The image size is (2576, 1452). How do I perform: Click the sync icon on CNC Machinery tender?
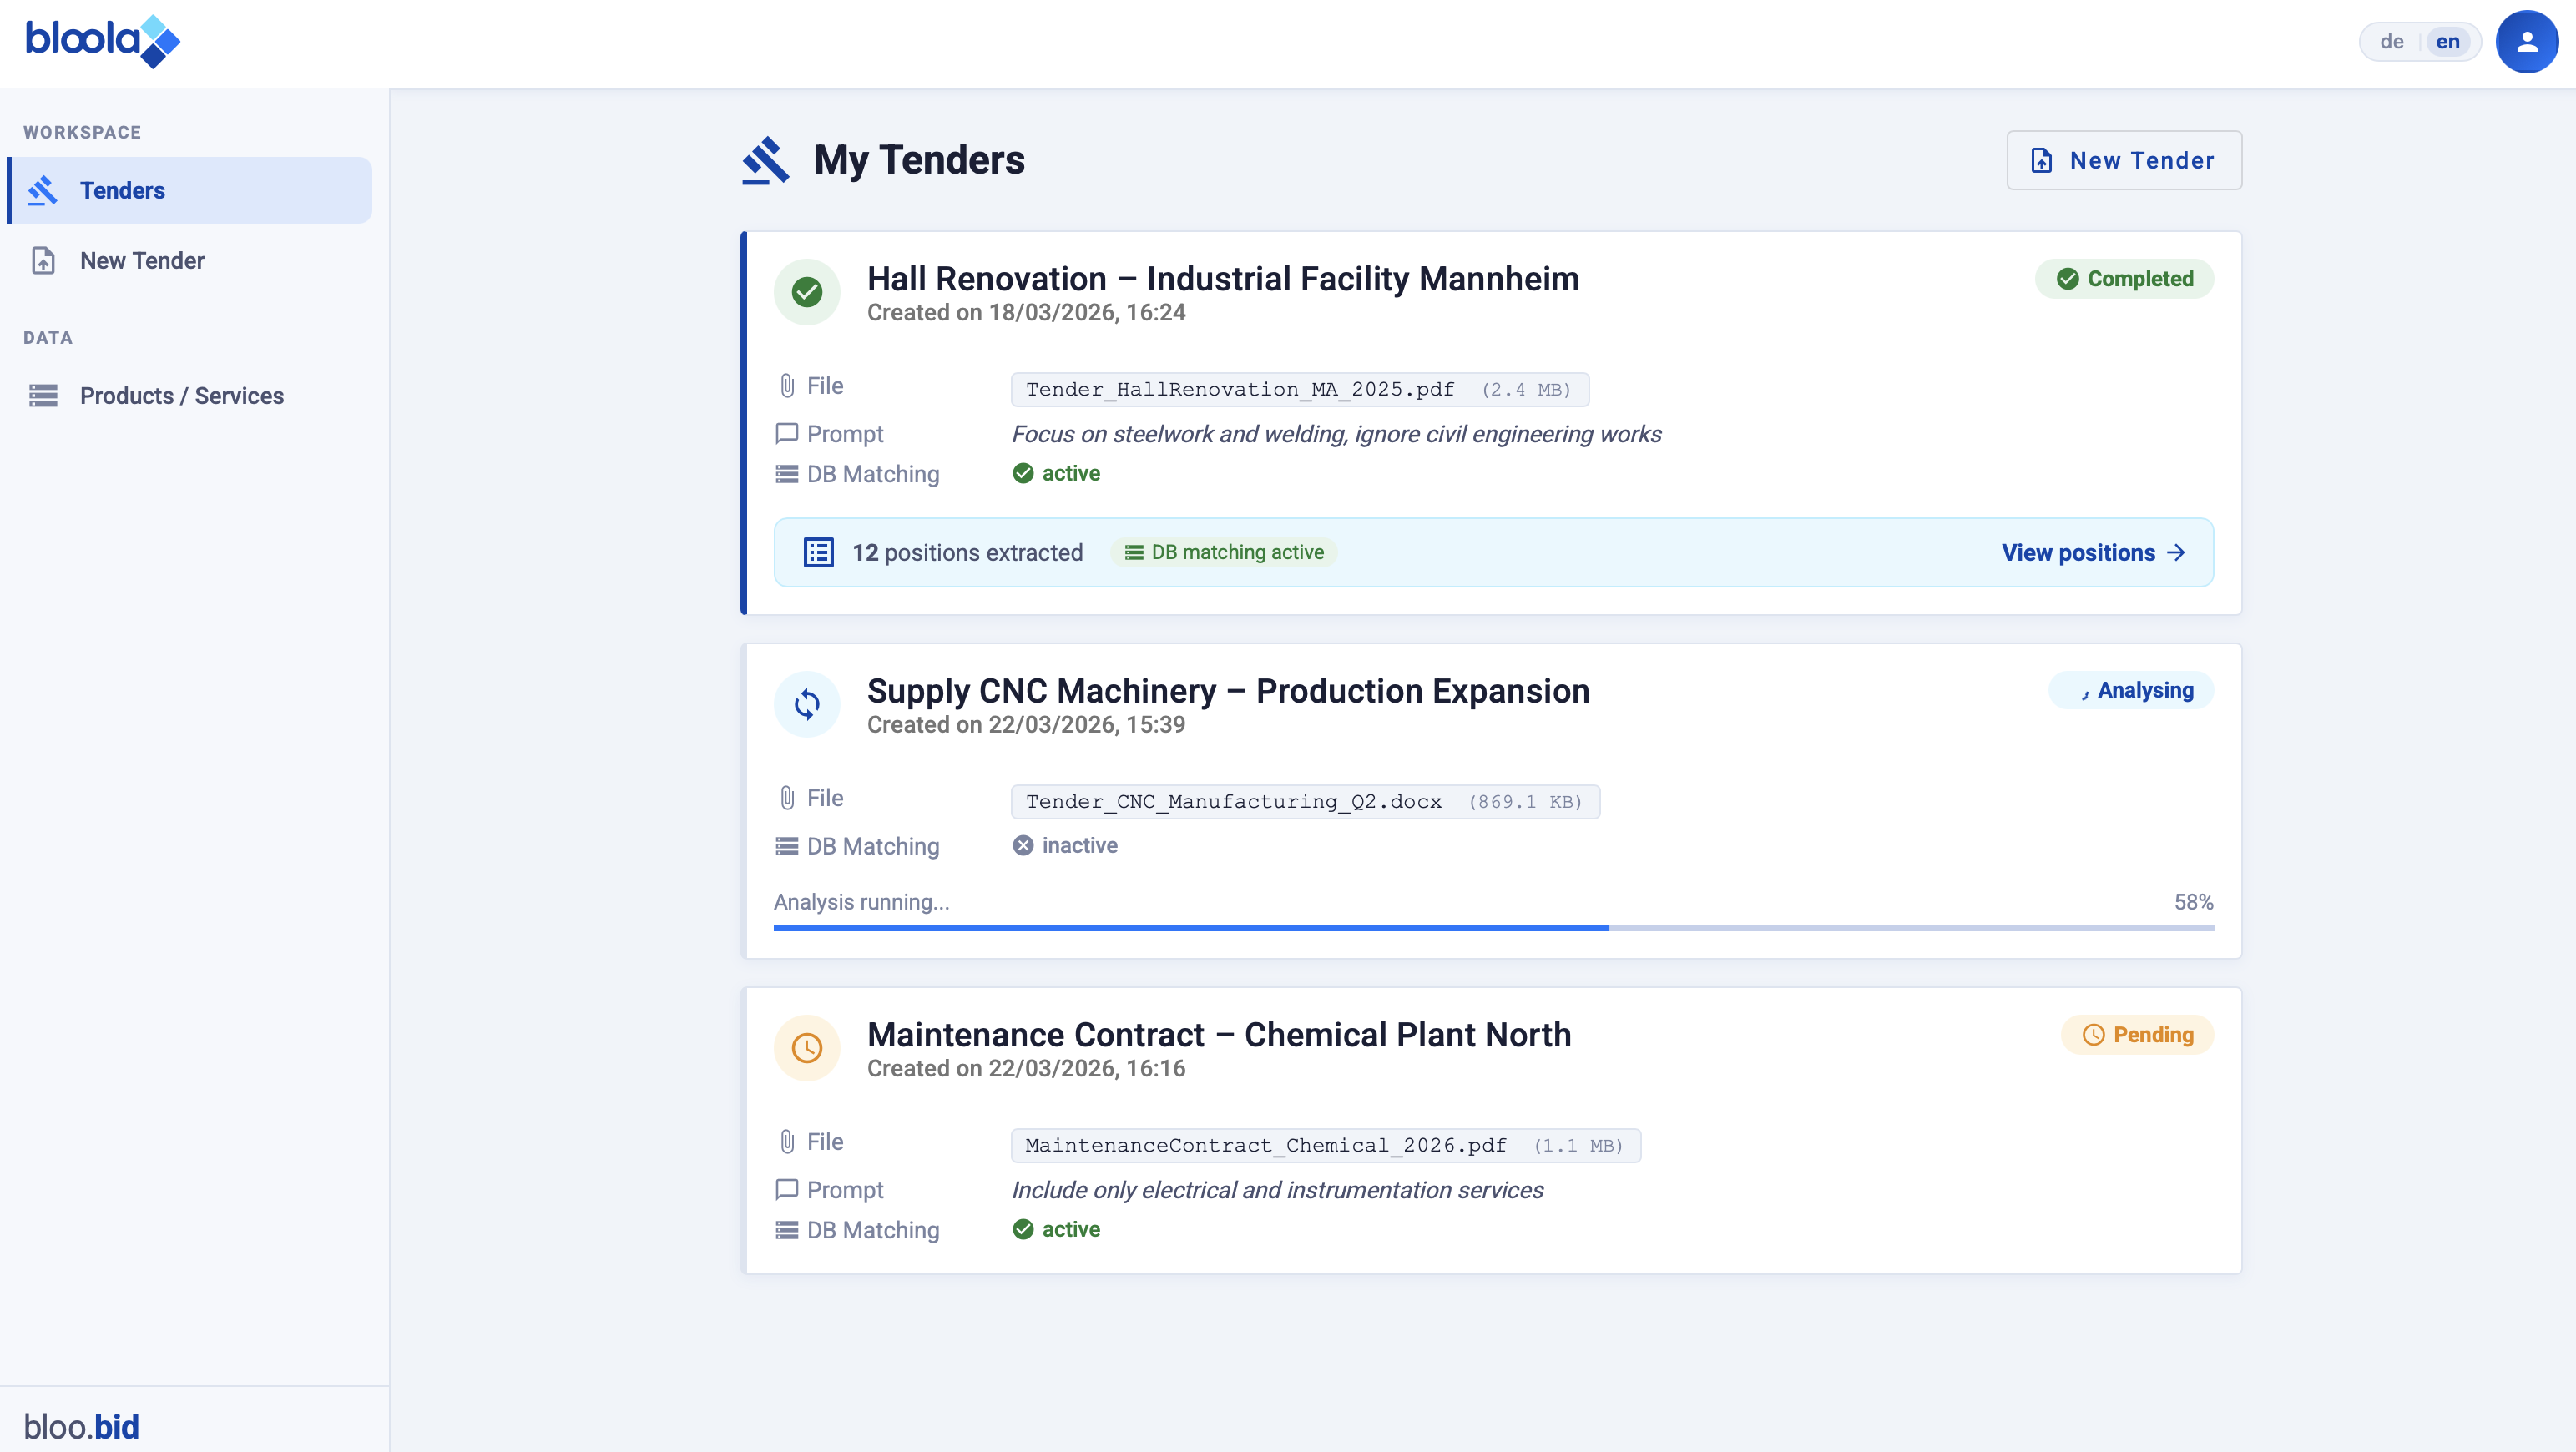806,704
